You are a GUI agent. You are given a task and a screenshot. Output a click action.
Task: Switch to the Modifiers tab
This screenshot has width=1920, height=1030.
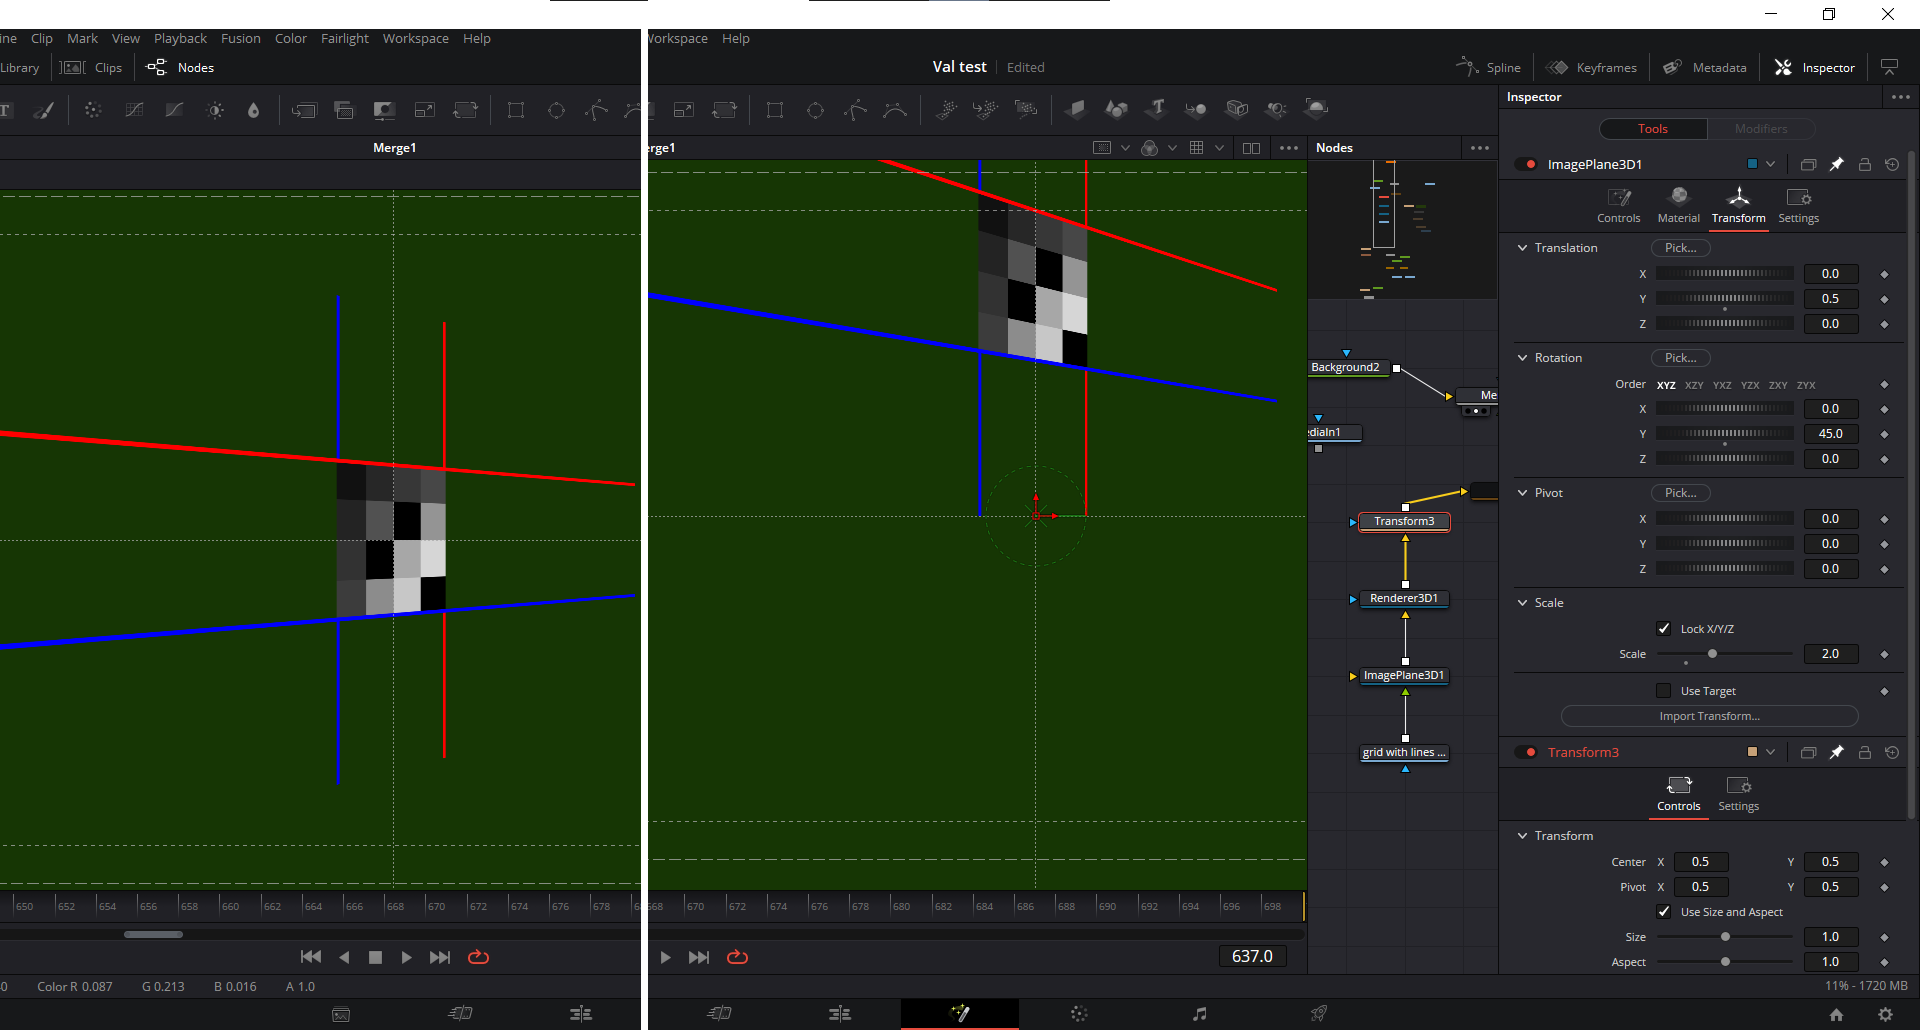(x=1761, y=129)
